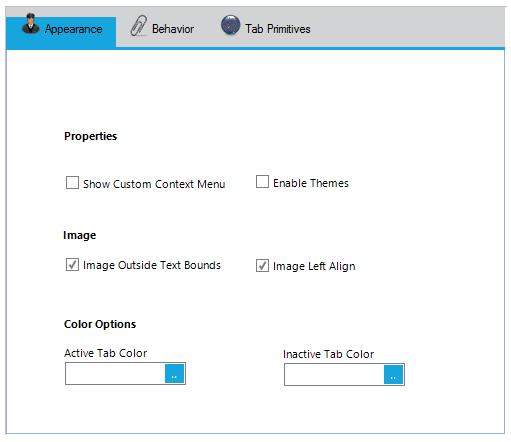
Task: Click the Color Options heading
Action: click(100, 324)
